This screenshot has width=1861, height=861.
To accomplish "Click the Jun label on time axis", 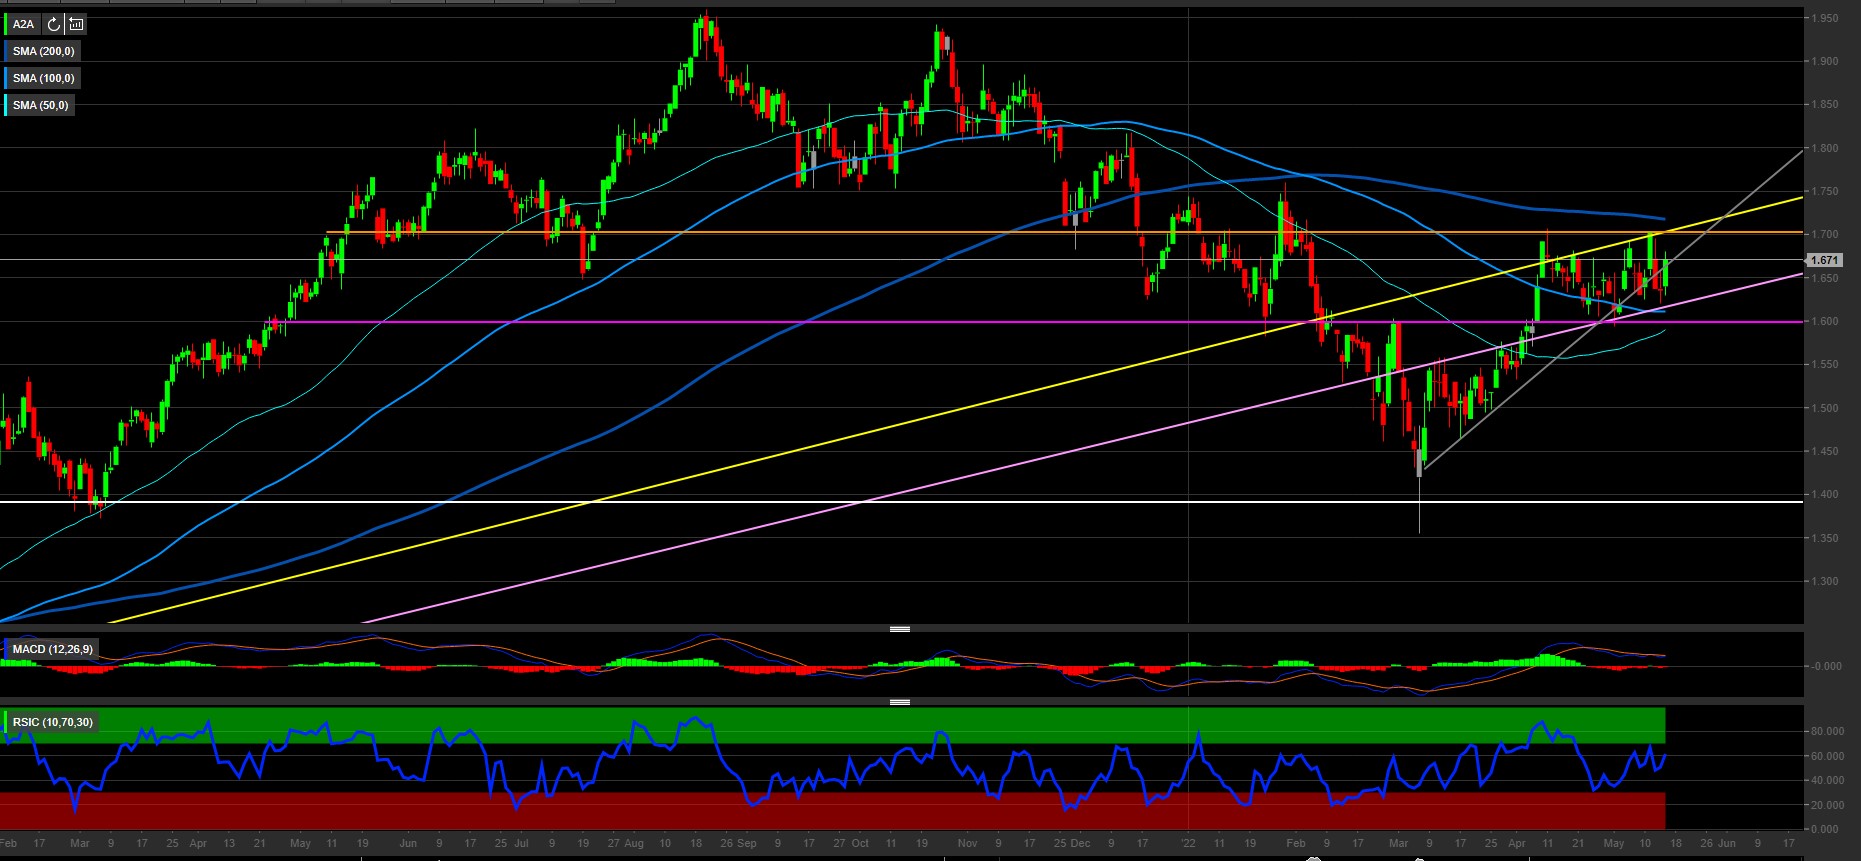I will click(408, 843).
